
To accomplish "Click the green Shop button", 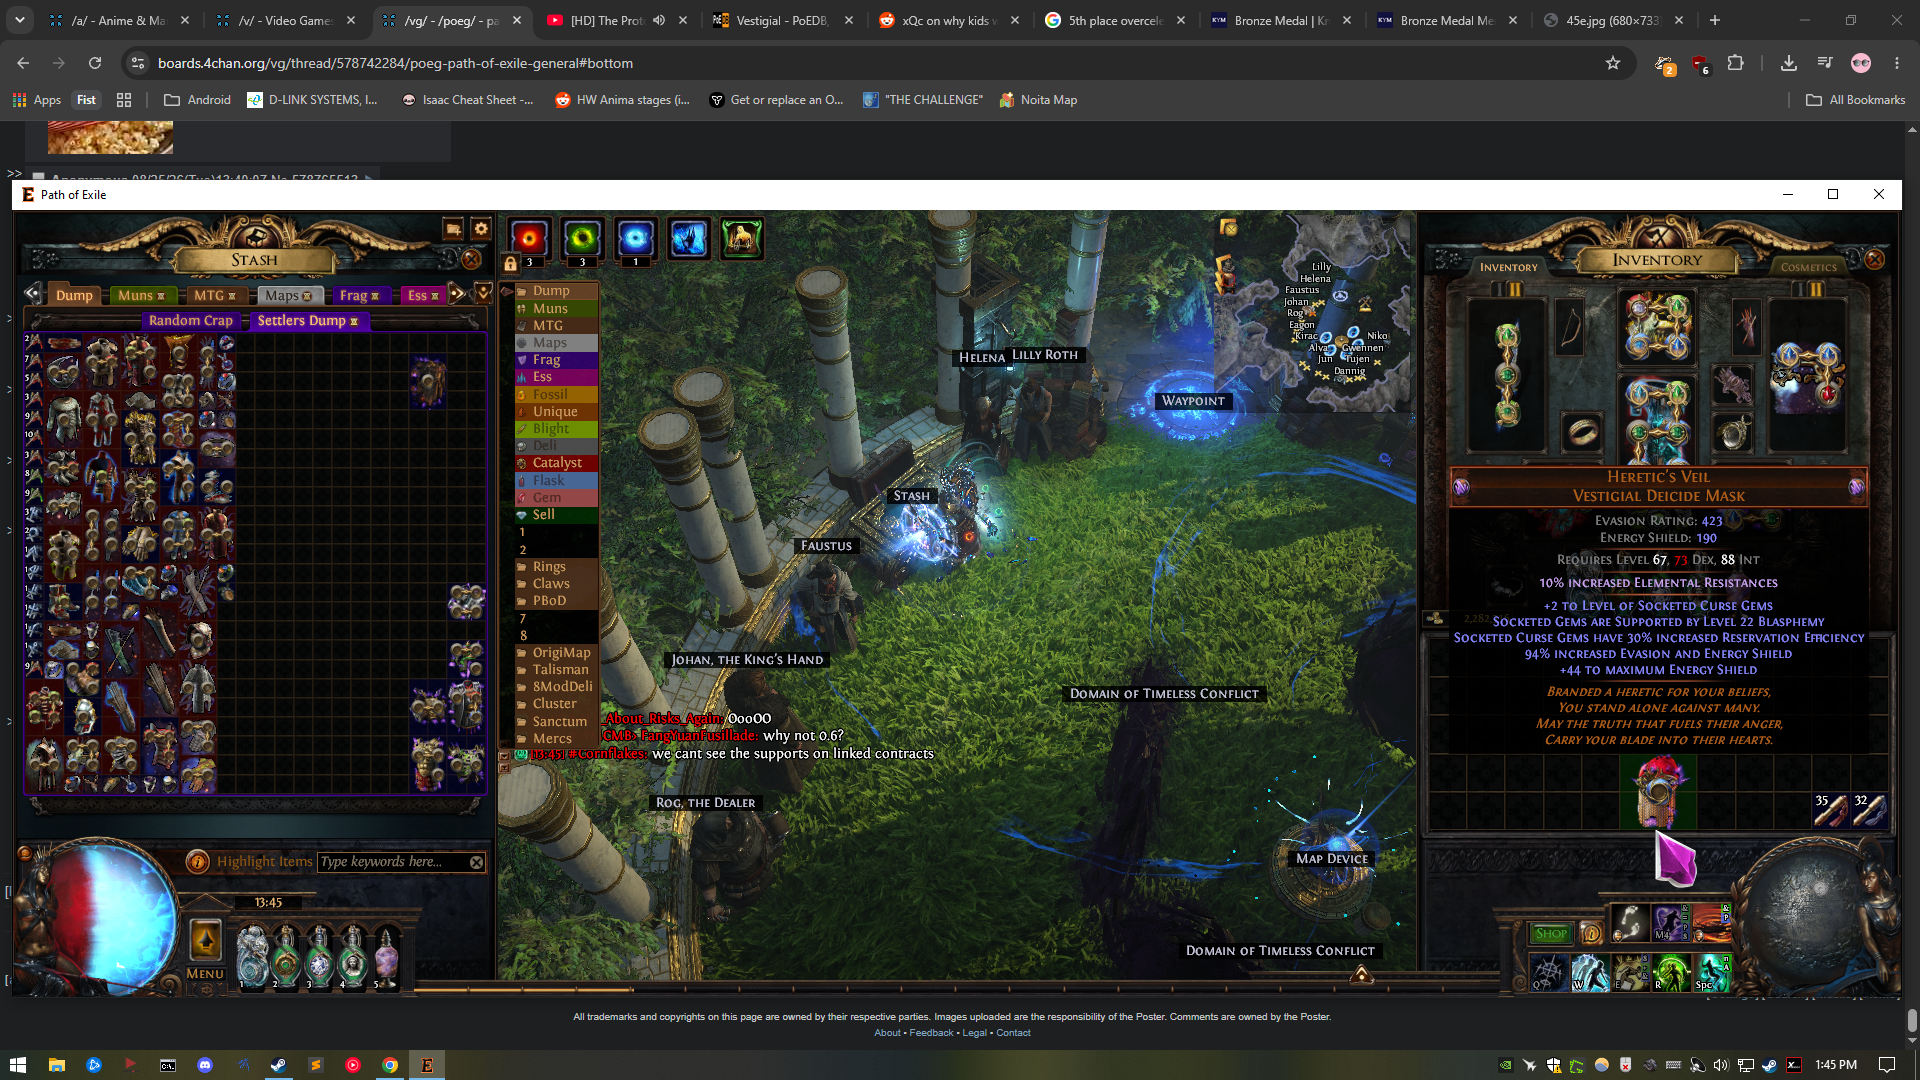I will [x=1551, y=934].
